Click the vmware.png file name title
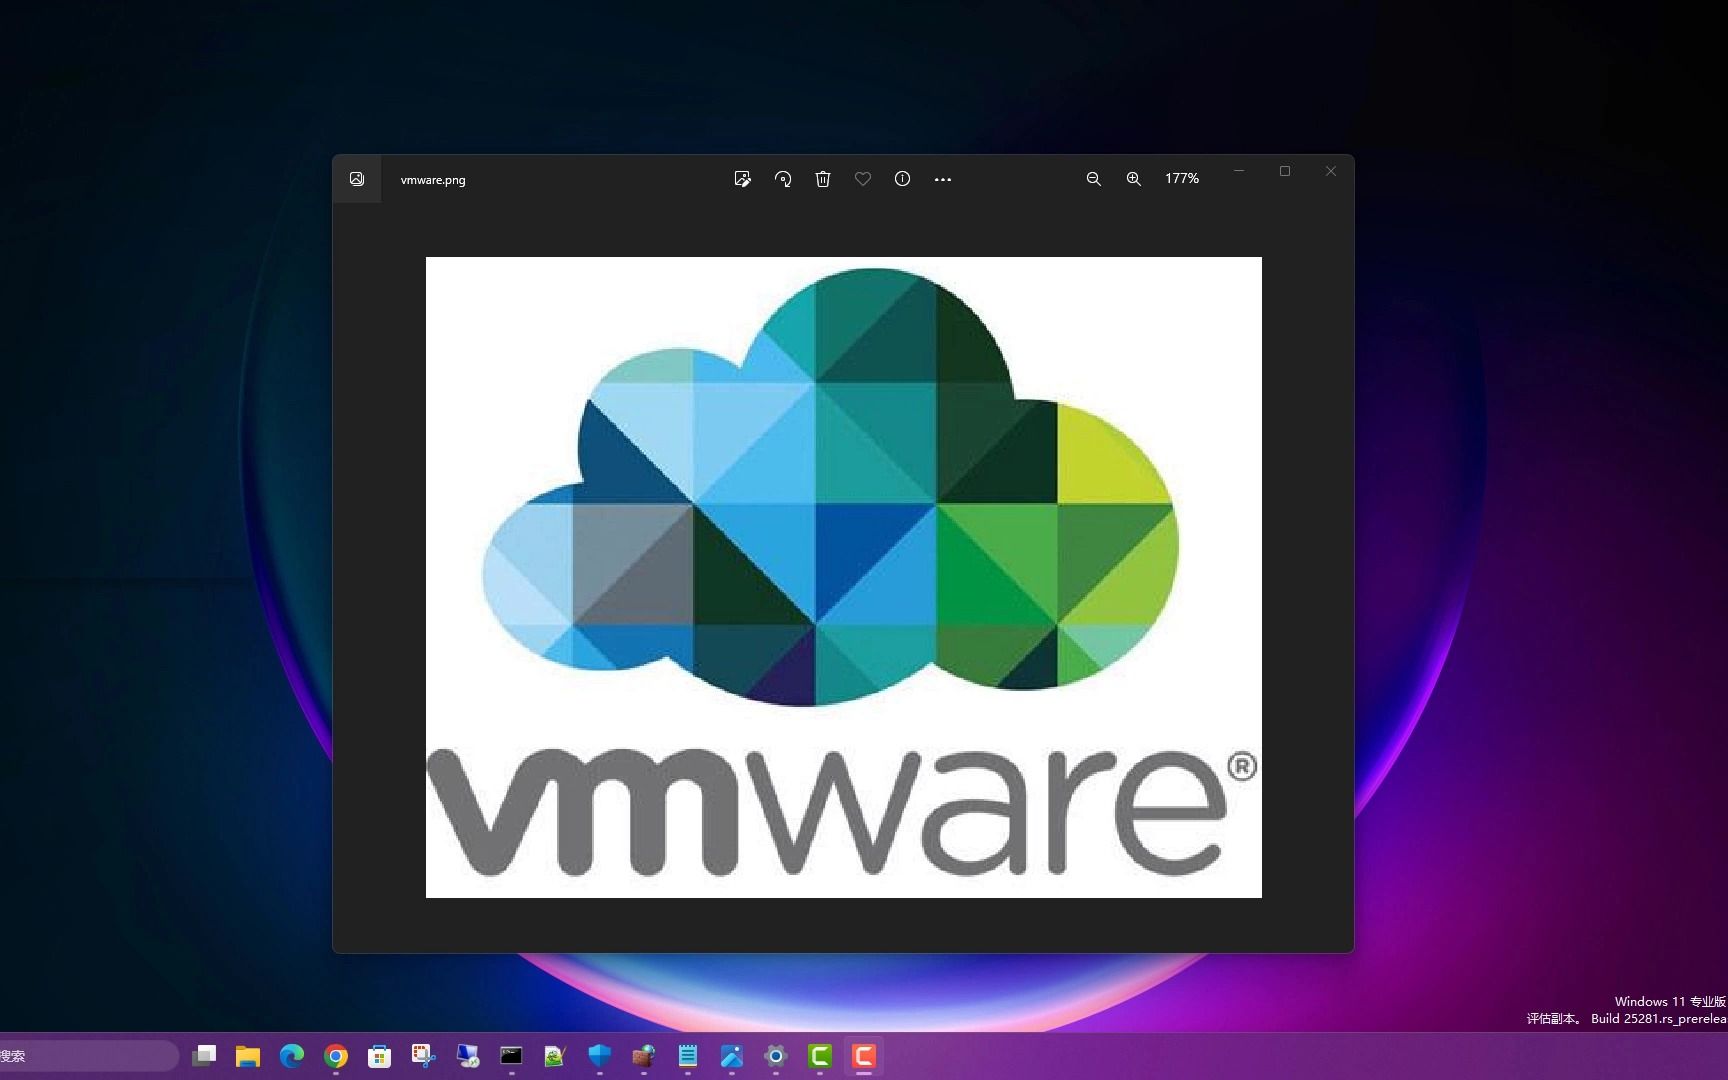Image resolution: width=1728 pixels, height=1080 pixels. pyautogui.click(x=433, y=180)
